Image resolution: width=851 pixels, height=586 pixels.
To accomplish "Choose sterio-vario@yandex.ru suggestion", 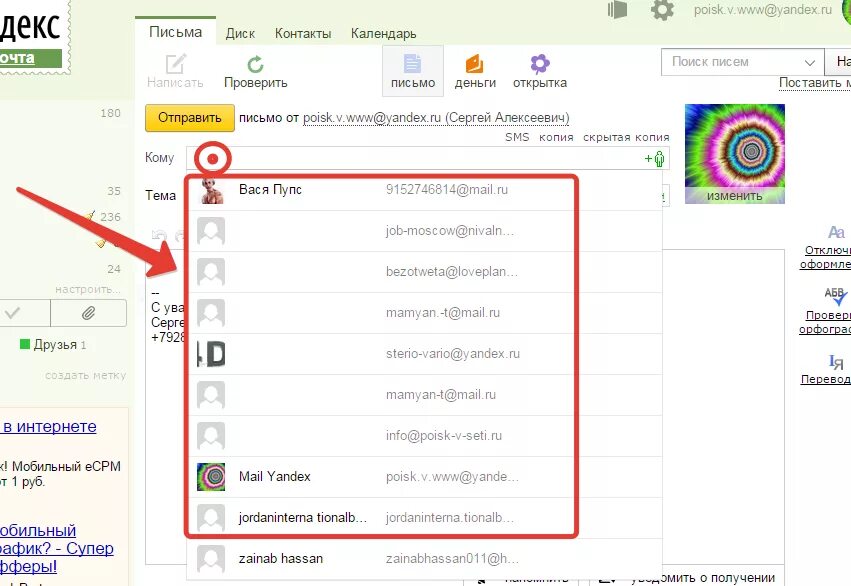I will pyautogui.click(x=453, y=354).
